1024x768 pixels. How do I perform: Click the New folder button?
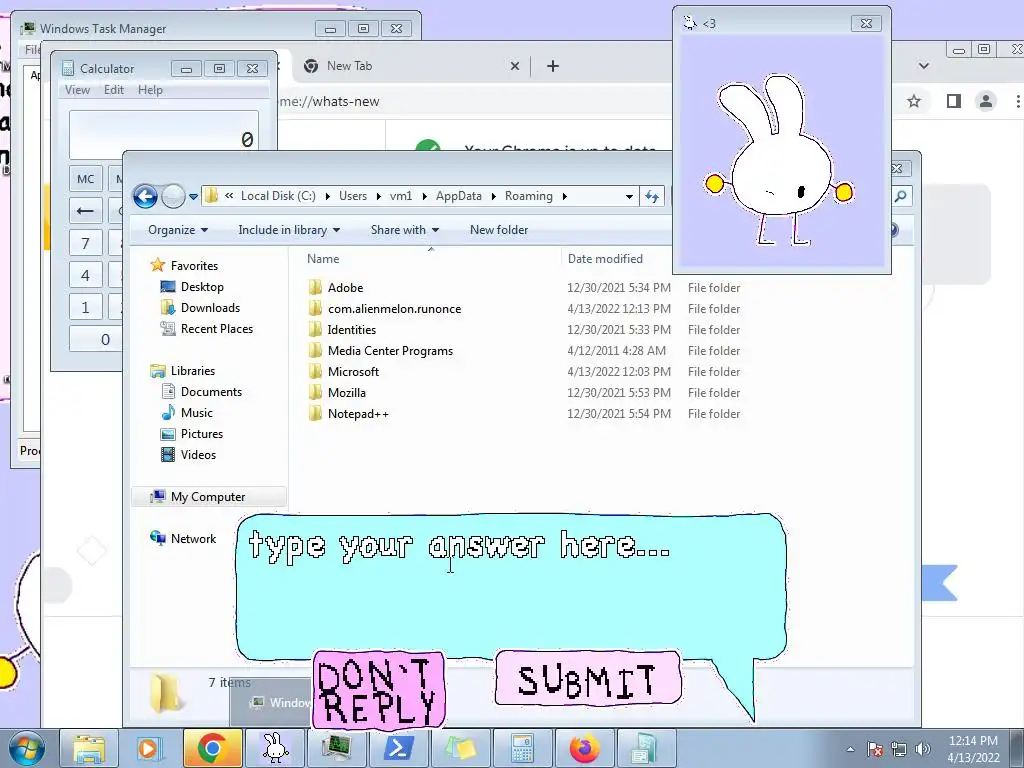pyautogui.click(x=499, y=230)
